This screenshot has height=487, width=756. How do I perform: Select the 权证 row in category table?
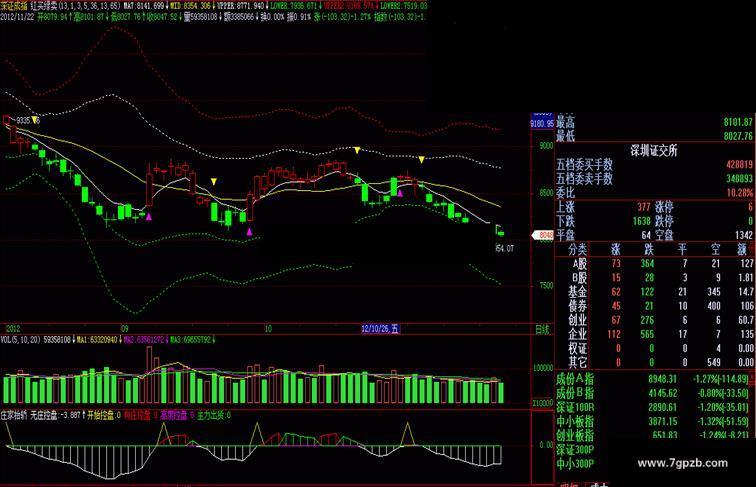[655, 348]
